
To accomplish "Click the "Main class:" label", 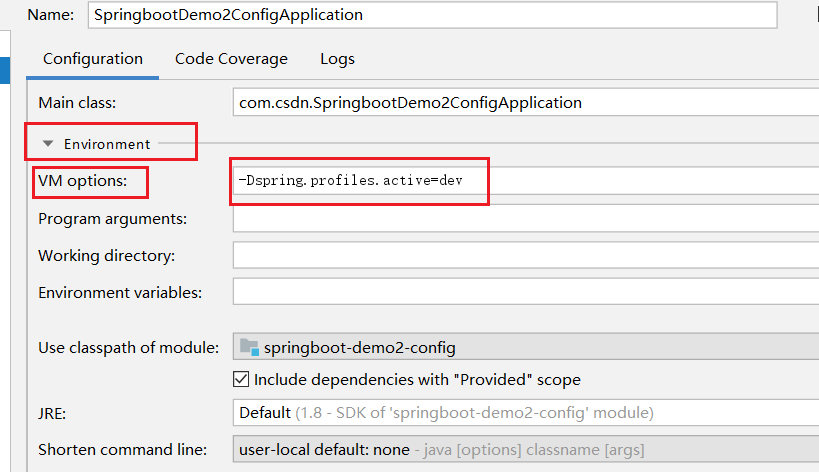I will pos(77,102).
